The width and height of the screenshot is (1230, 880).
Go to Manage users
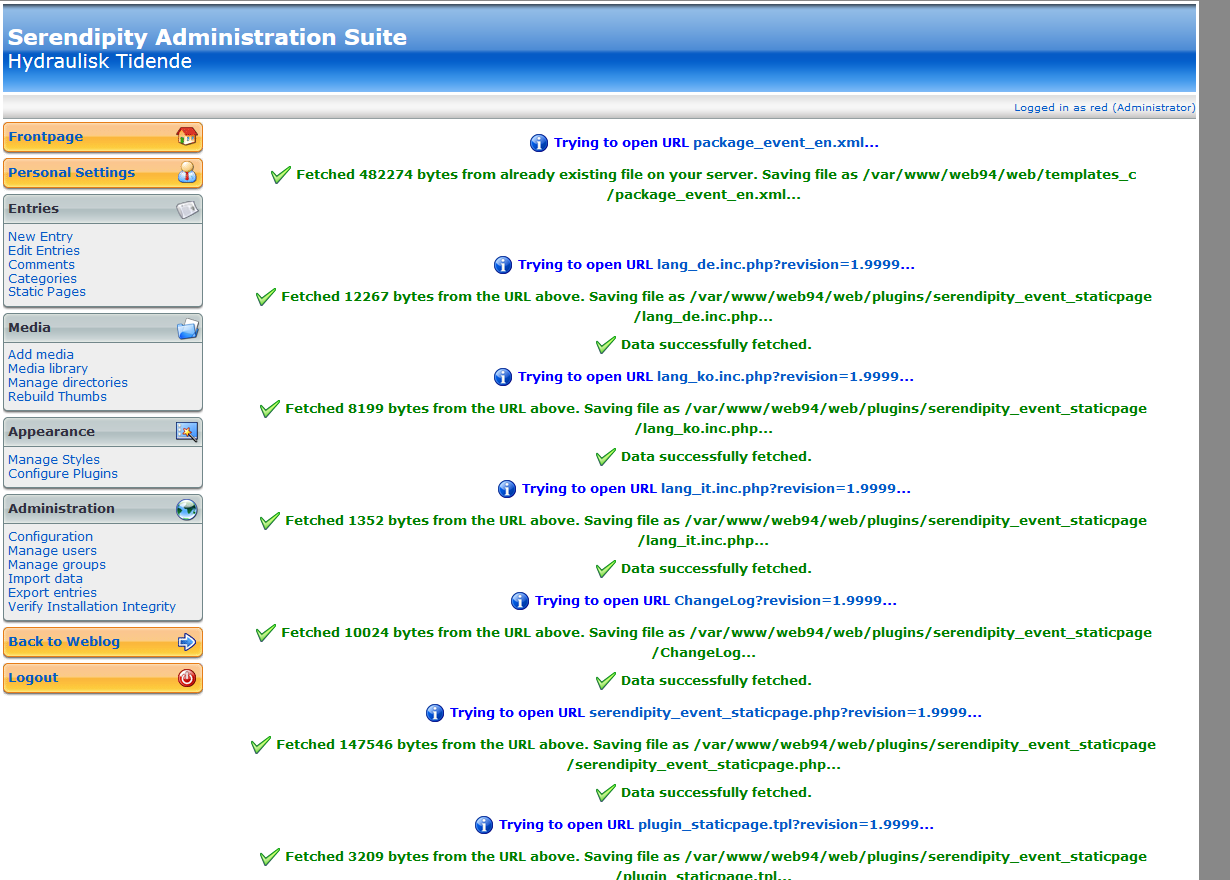(x=52, y=551)
